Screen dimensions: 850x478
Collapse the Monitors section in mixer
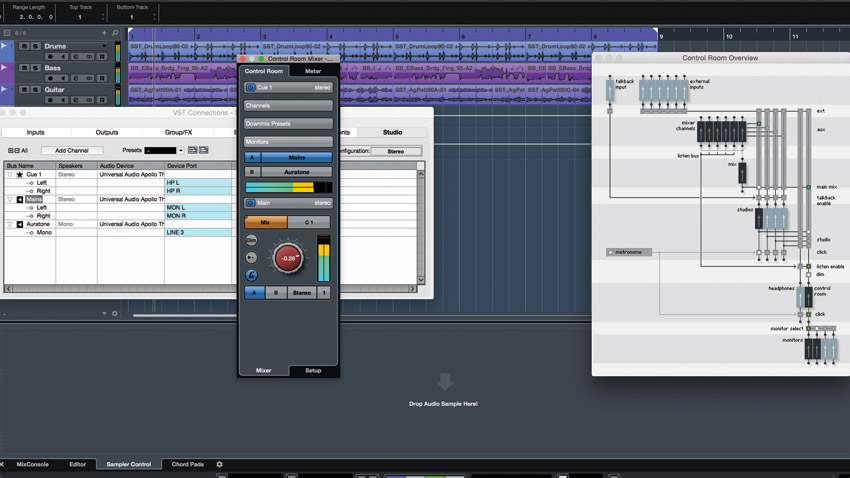pos(288,142)
